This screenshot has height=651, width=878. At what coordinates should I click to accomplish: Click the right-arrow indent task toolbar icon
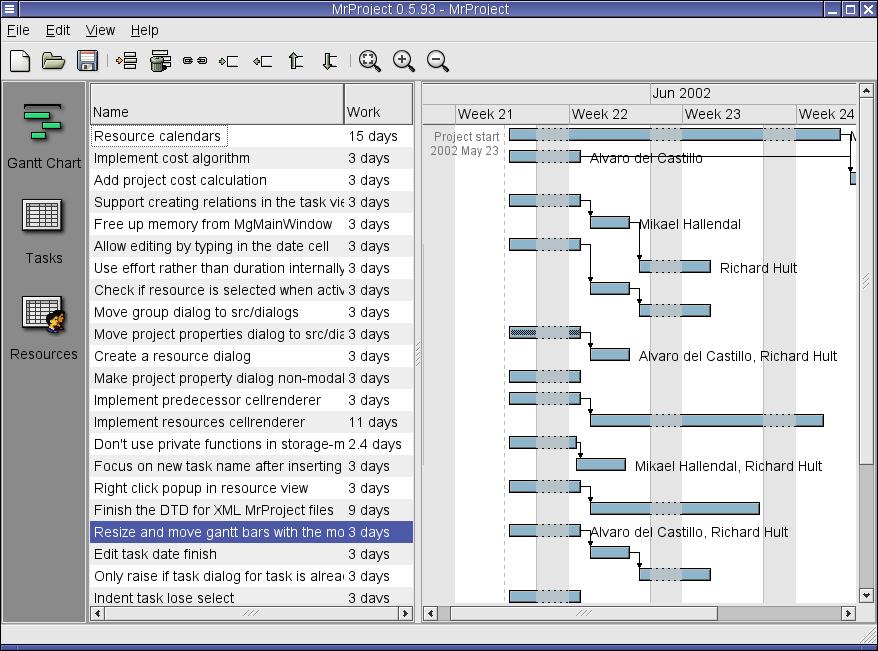228,61
